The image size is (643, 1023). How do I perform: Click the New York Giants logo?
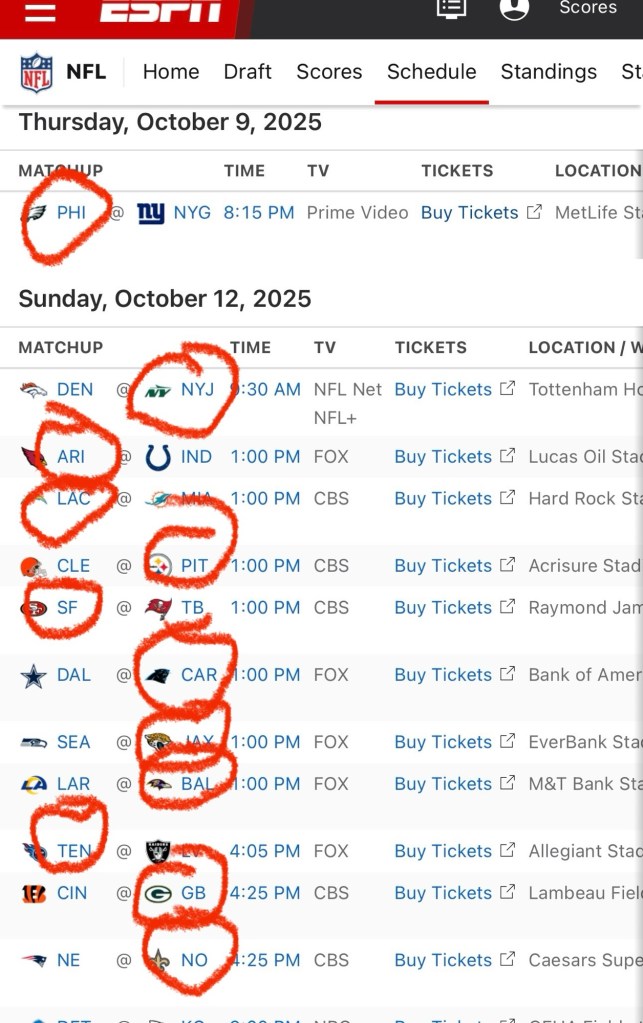(150, 212)
